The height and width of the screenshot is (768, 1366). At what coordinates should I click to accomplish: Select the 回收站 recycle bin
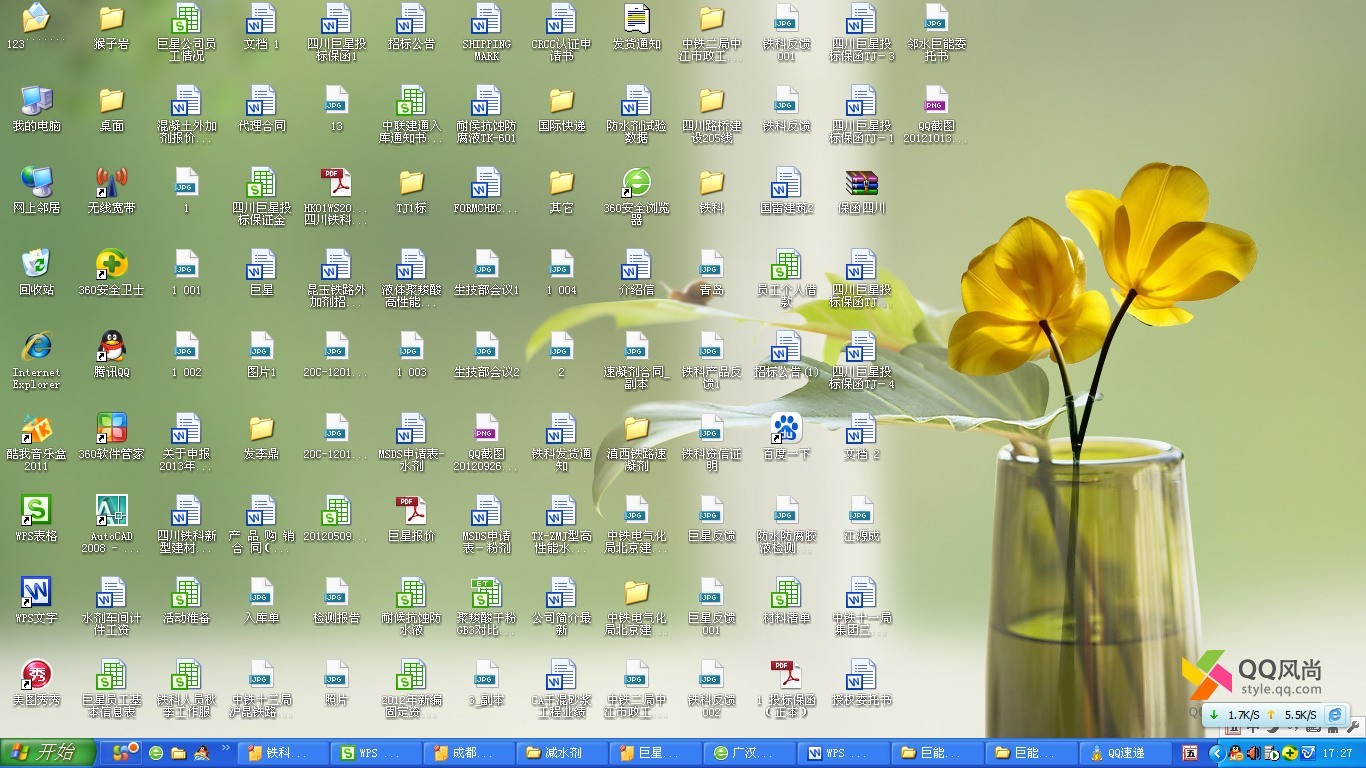click(37, 265)
